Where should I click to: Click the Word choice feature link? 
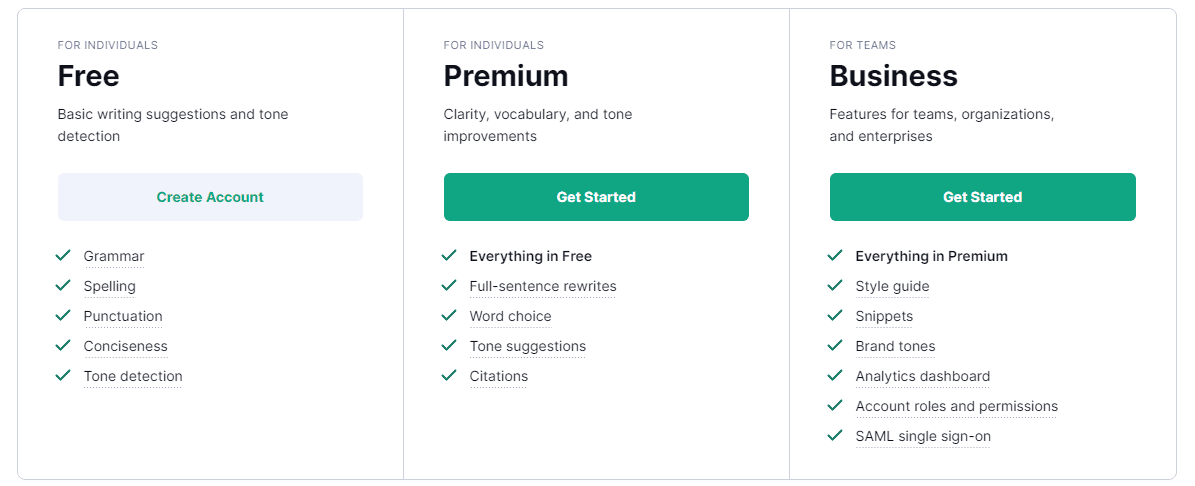[x=510, y=316]
